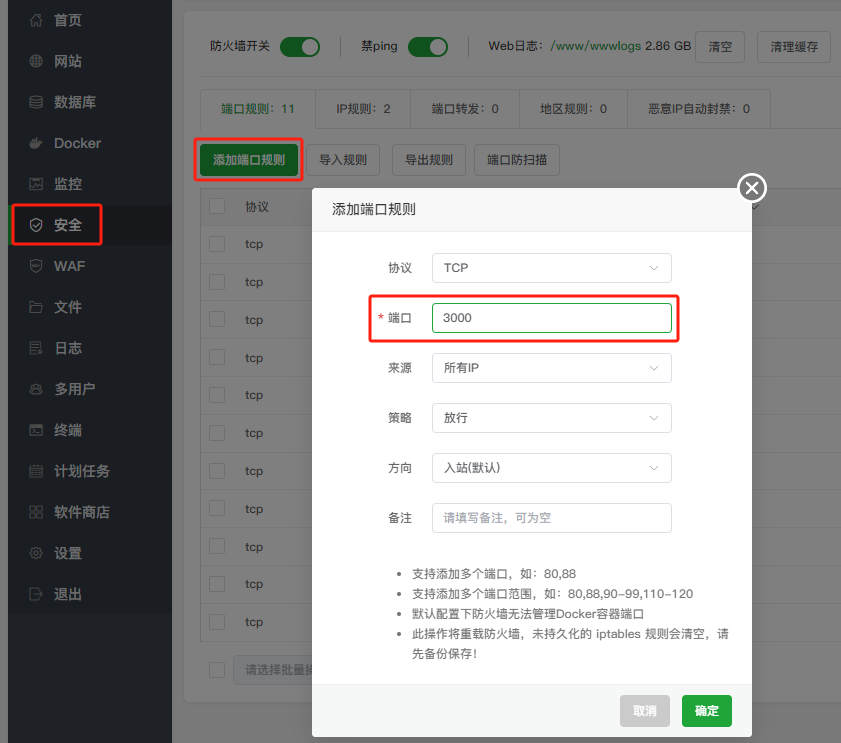The width and height of the screenshot is (841, 743).
Task: Click the 端口 input field
Action: click(x=551, y=318)
